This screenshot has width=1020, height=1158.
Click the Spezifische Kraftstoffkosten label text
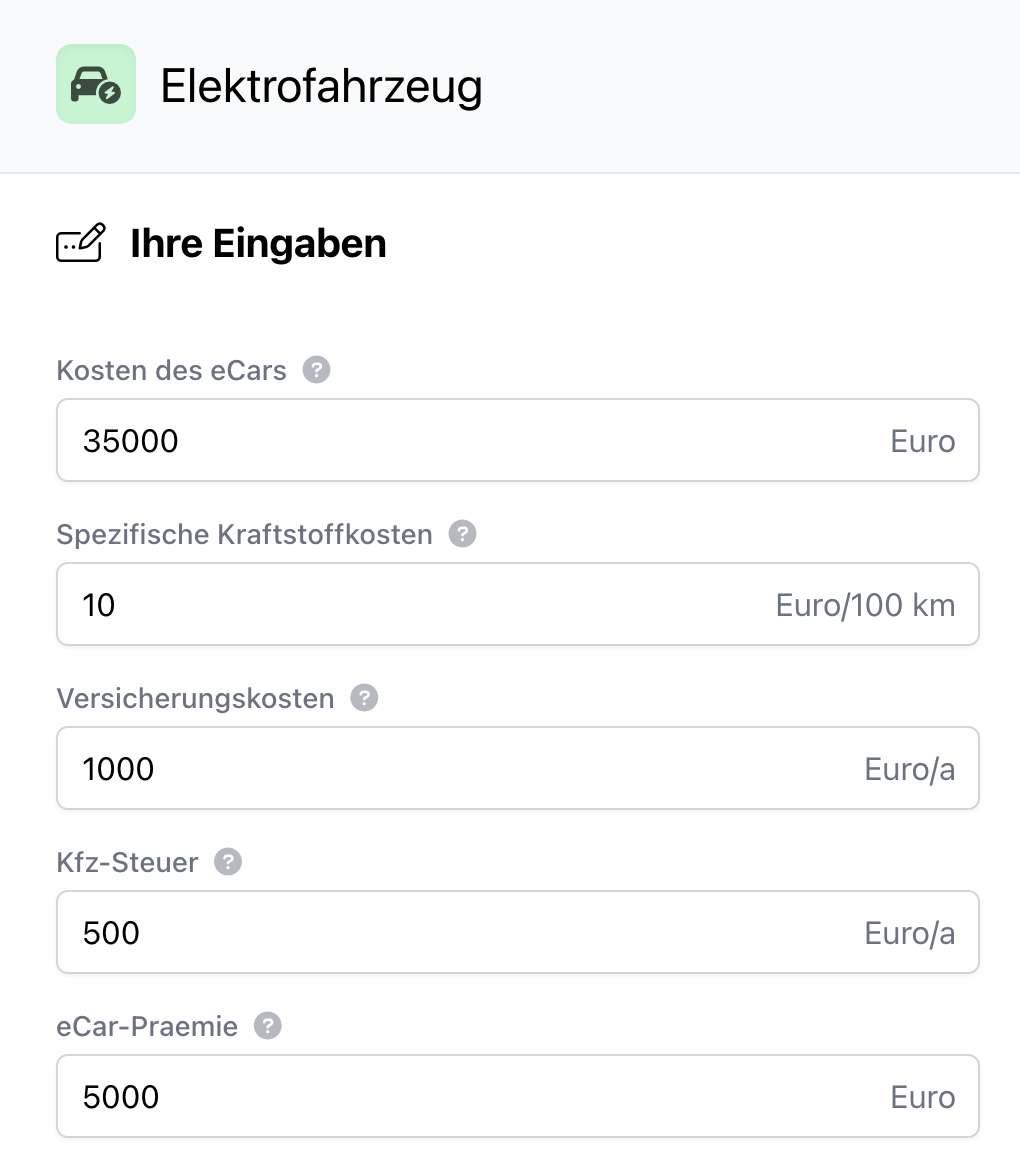pyautogui.click(x=244, y=535)
